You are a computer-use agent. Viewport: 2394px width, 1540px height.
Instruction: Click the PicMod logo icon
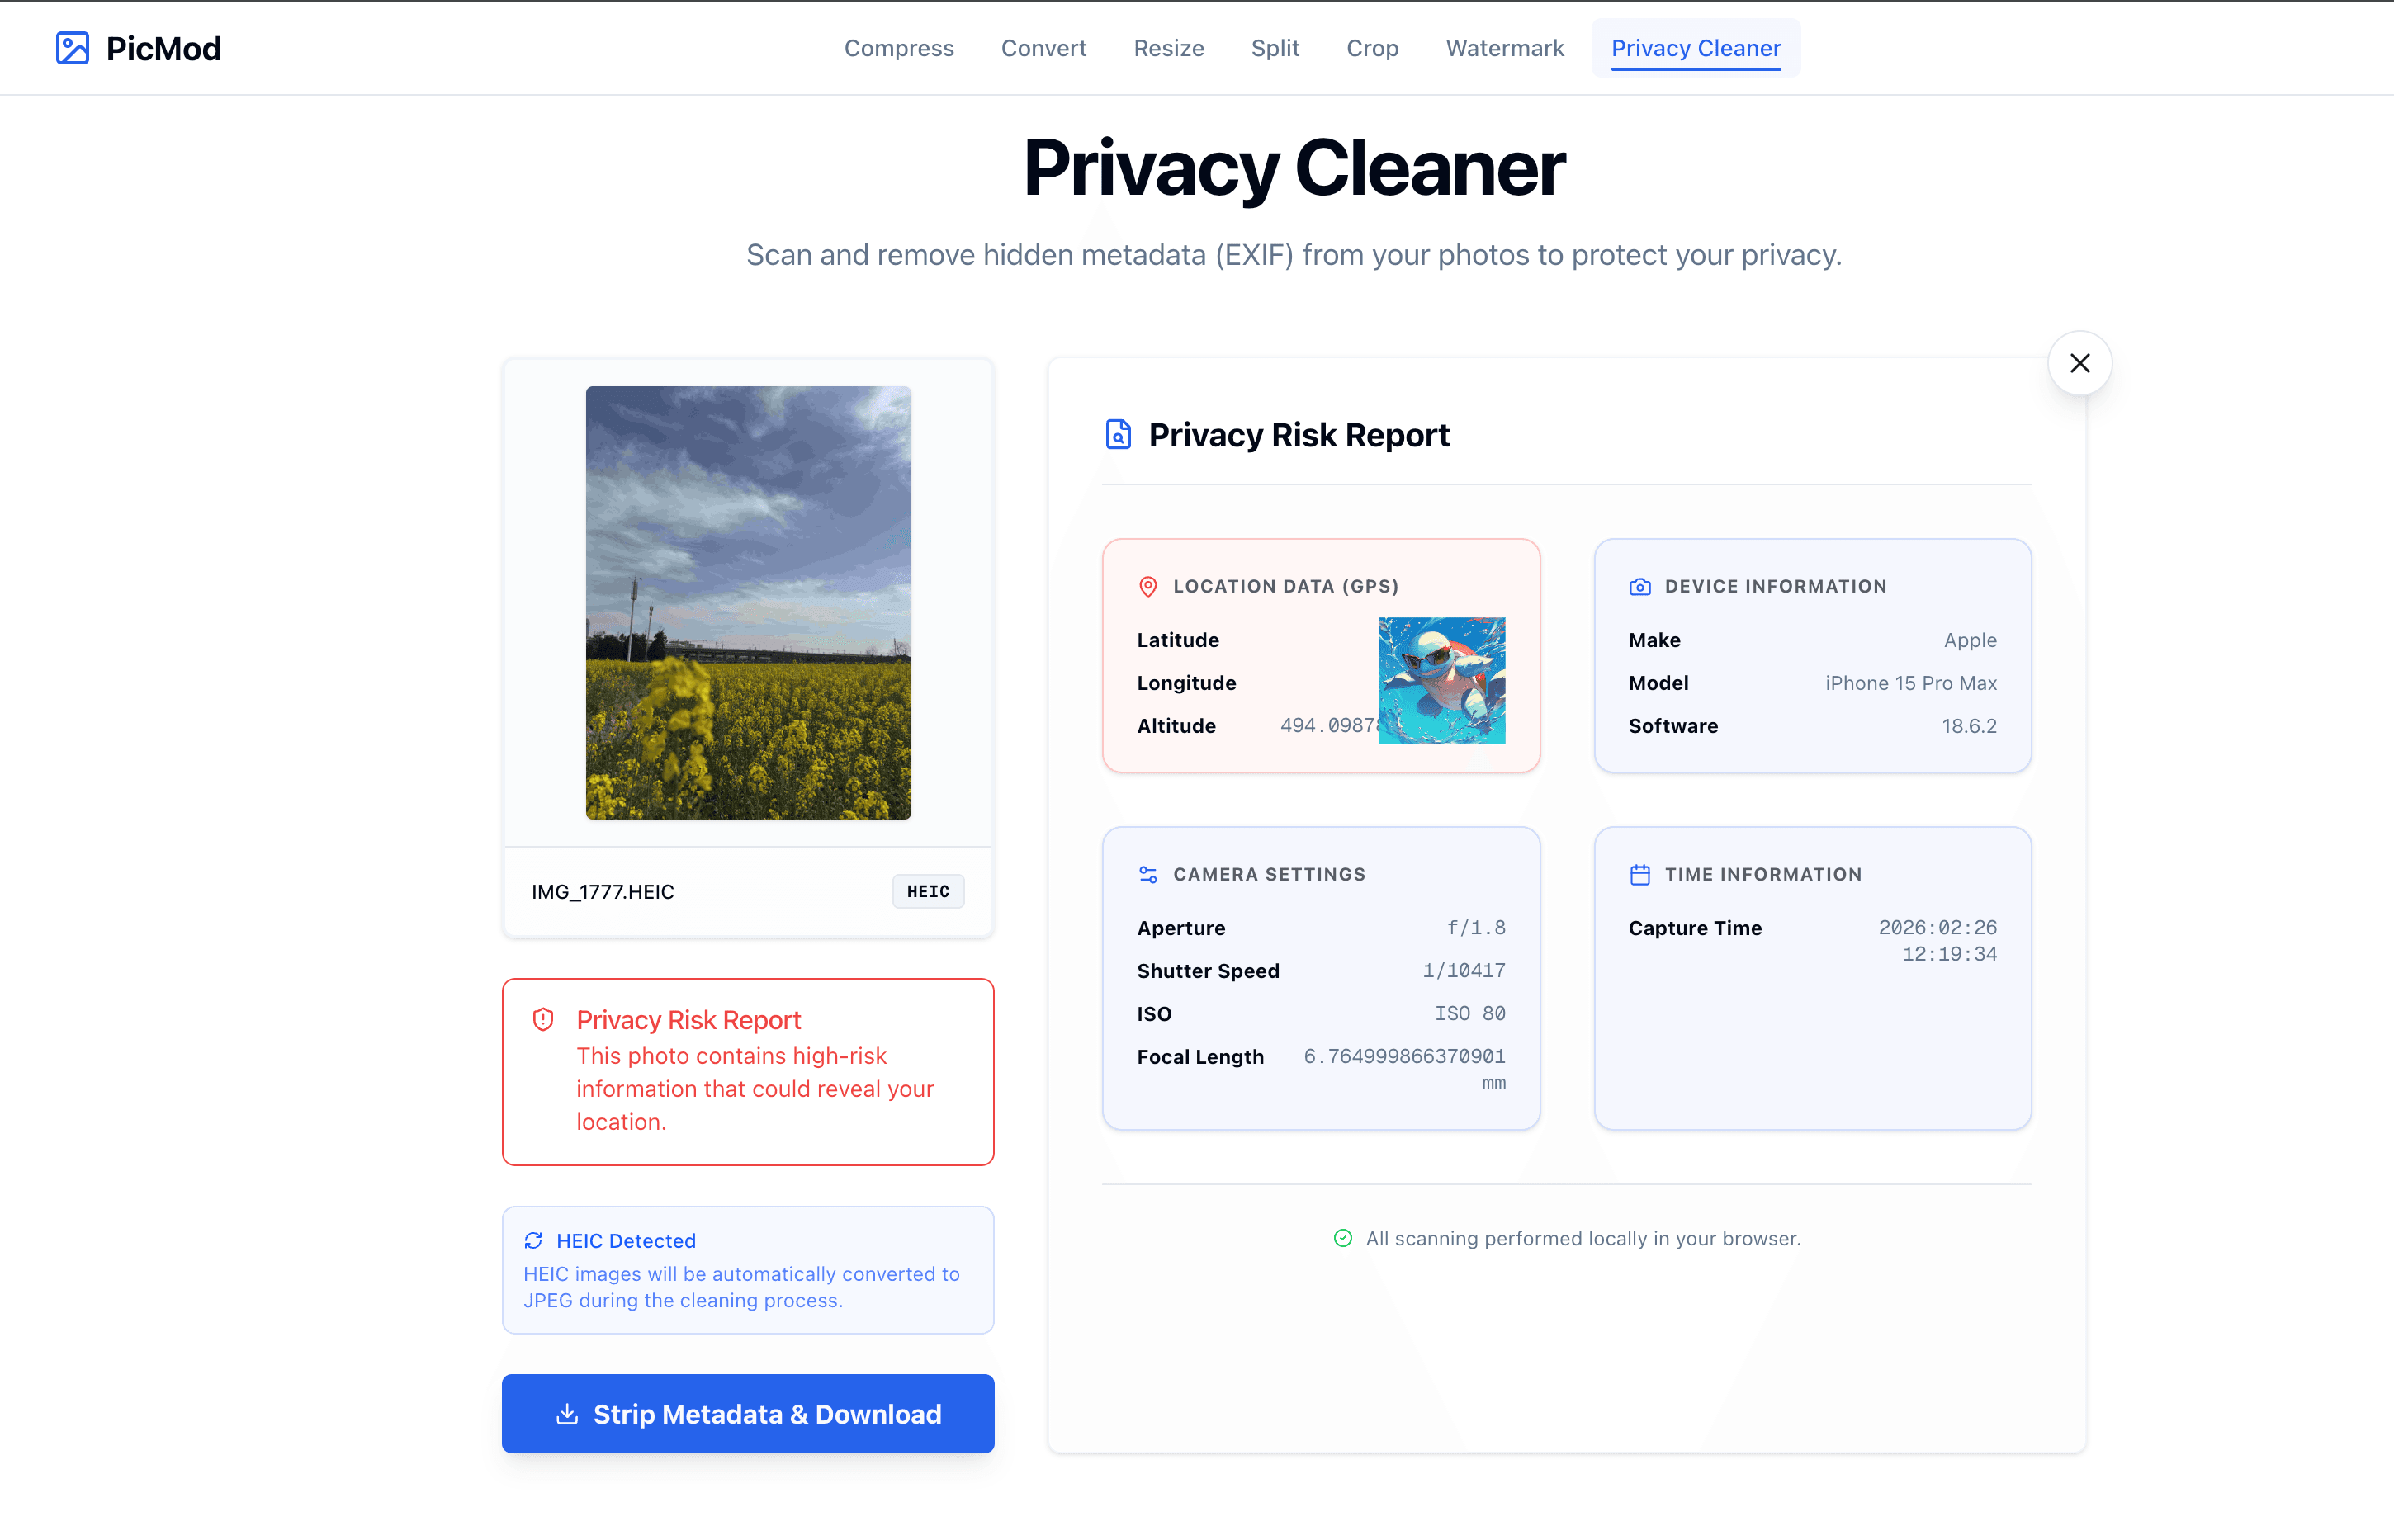pyautogui.click(x=71, y=47)
